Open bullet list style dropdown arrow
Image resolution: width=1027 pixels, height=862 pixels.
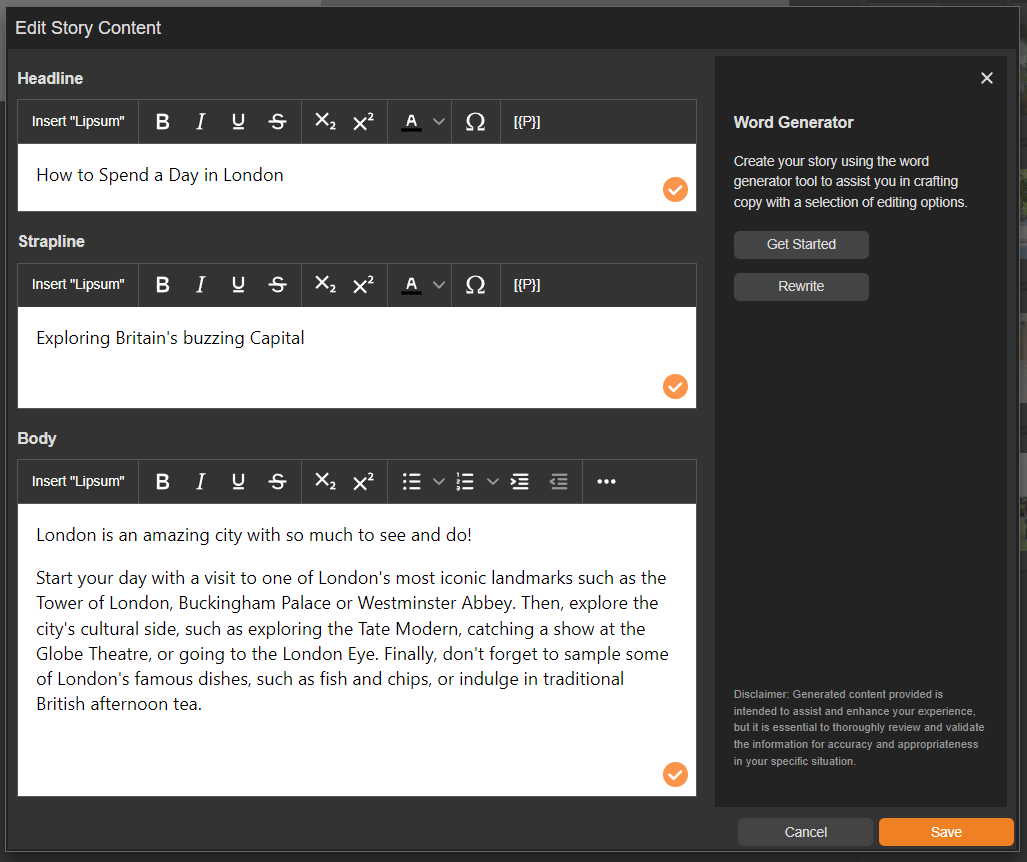[x=438, y=482]
